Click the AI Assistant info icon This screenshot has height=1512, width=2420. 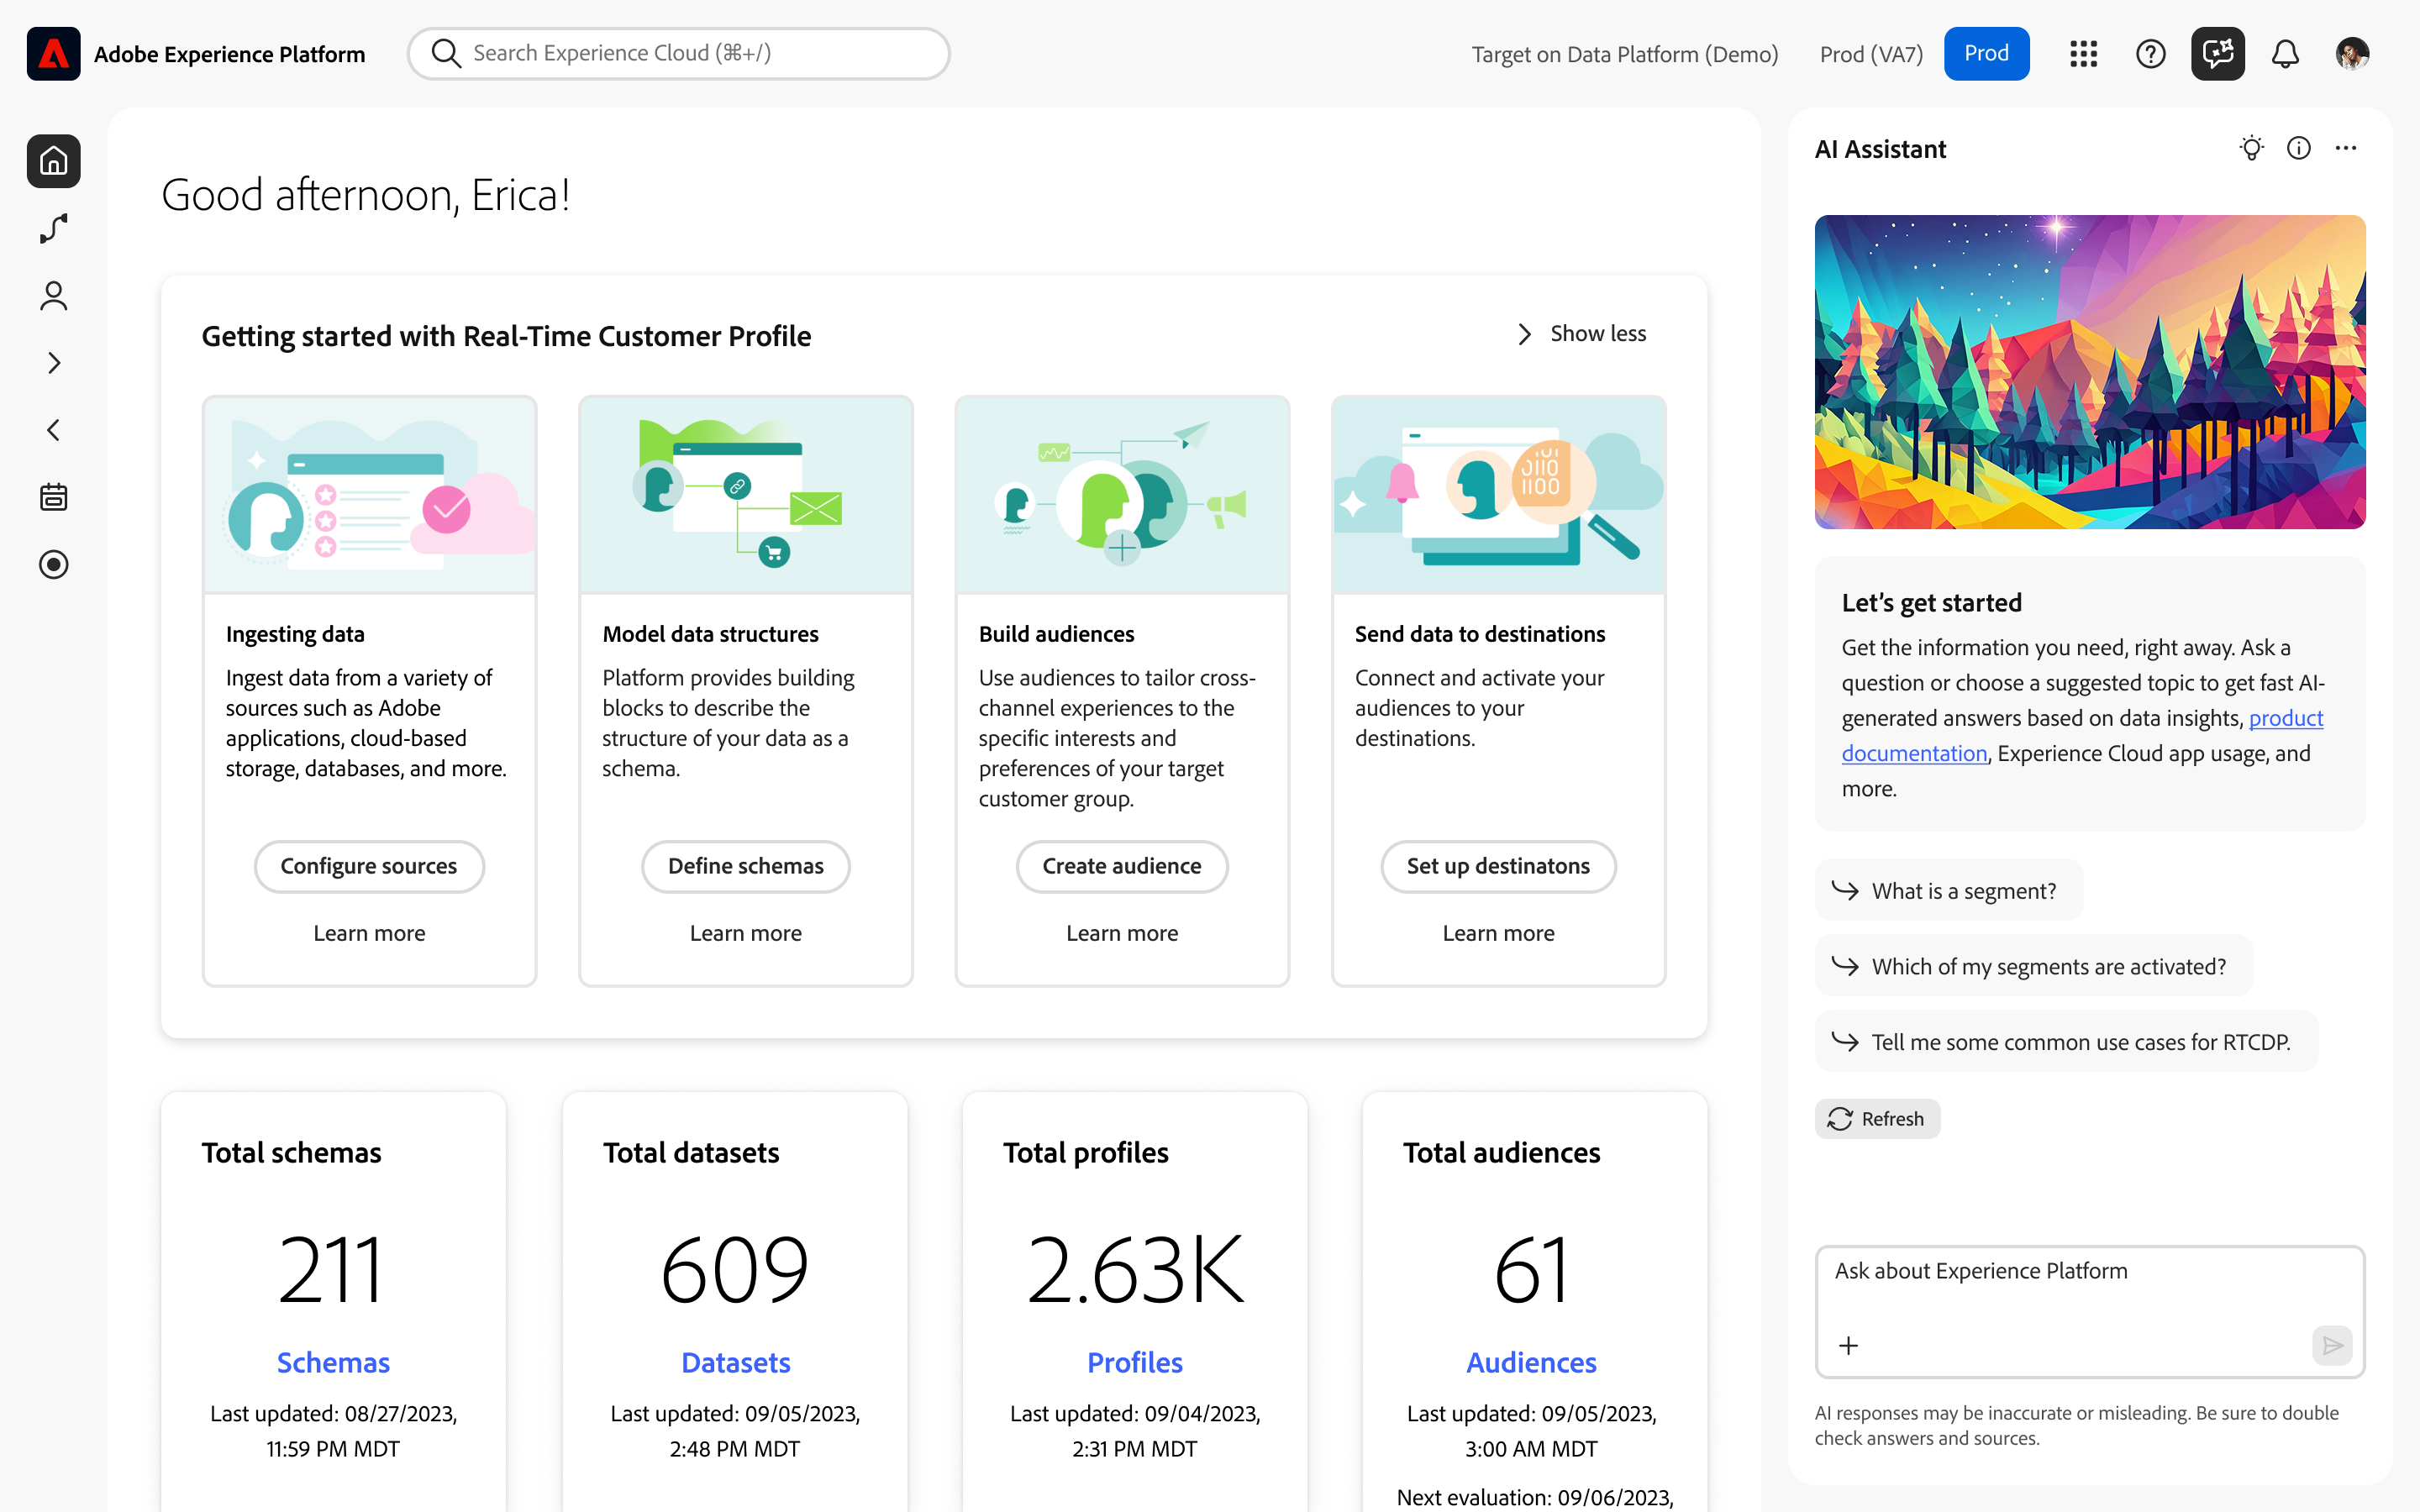pos(2298,149)
